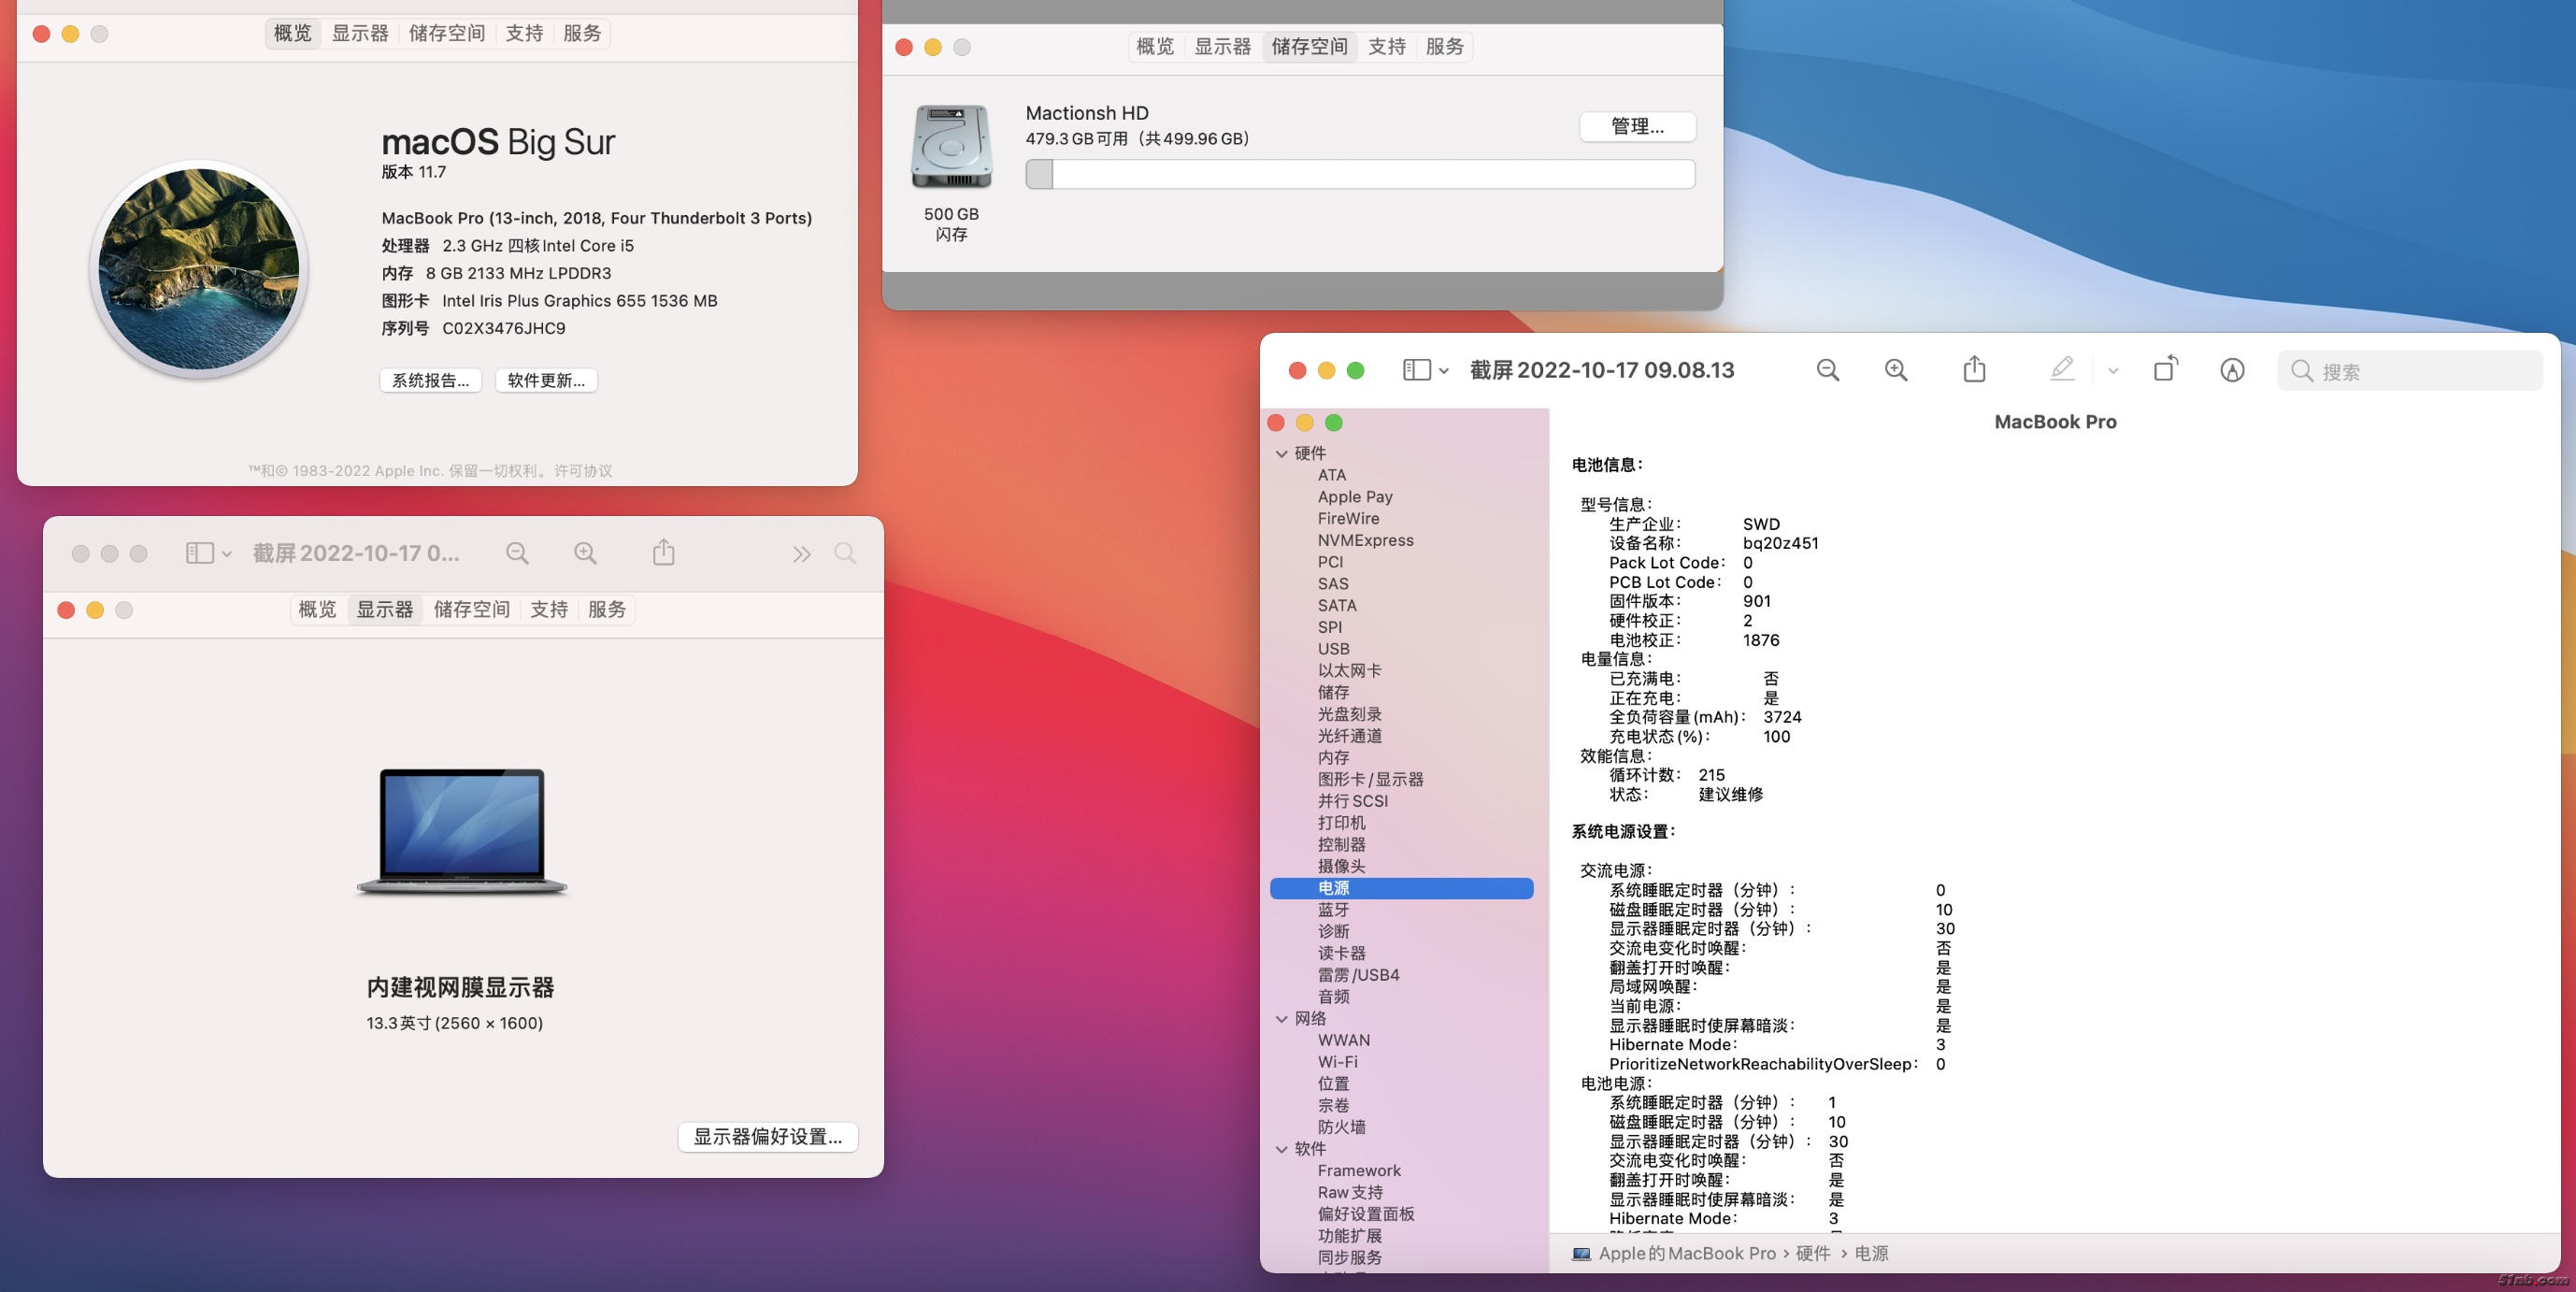The image size is (2576, 1292).
Task: Click the share icon in right Preview window
Action: 1974,370
